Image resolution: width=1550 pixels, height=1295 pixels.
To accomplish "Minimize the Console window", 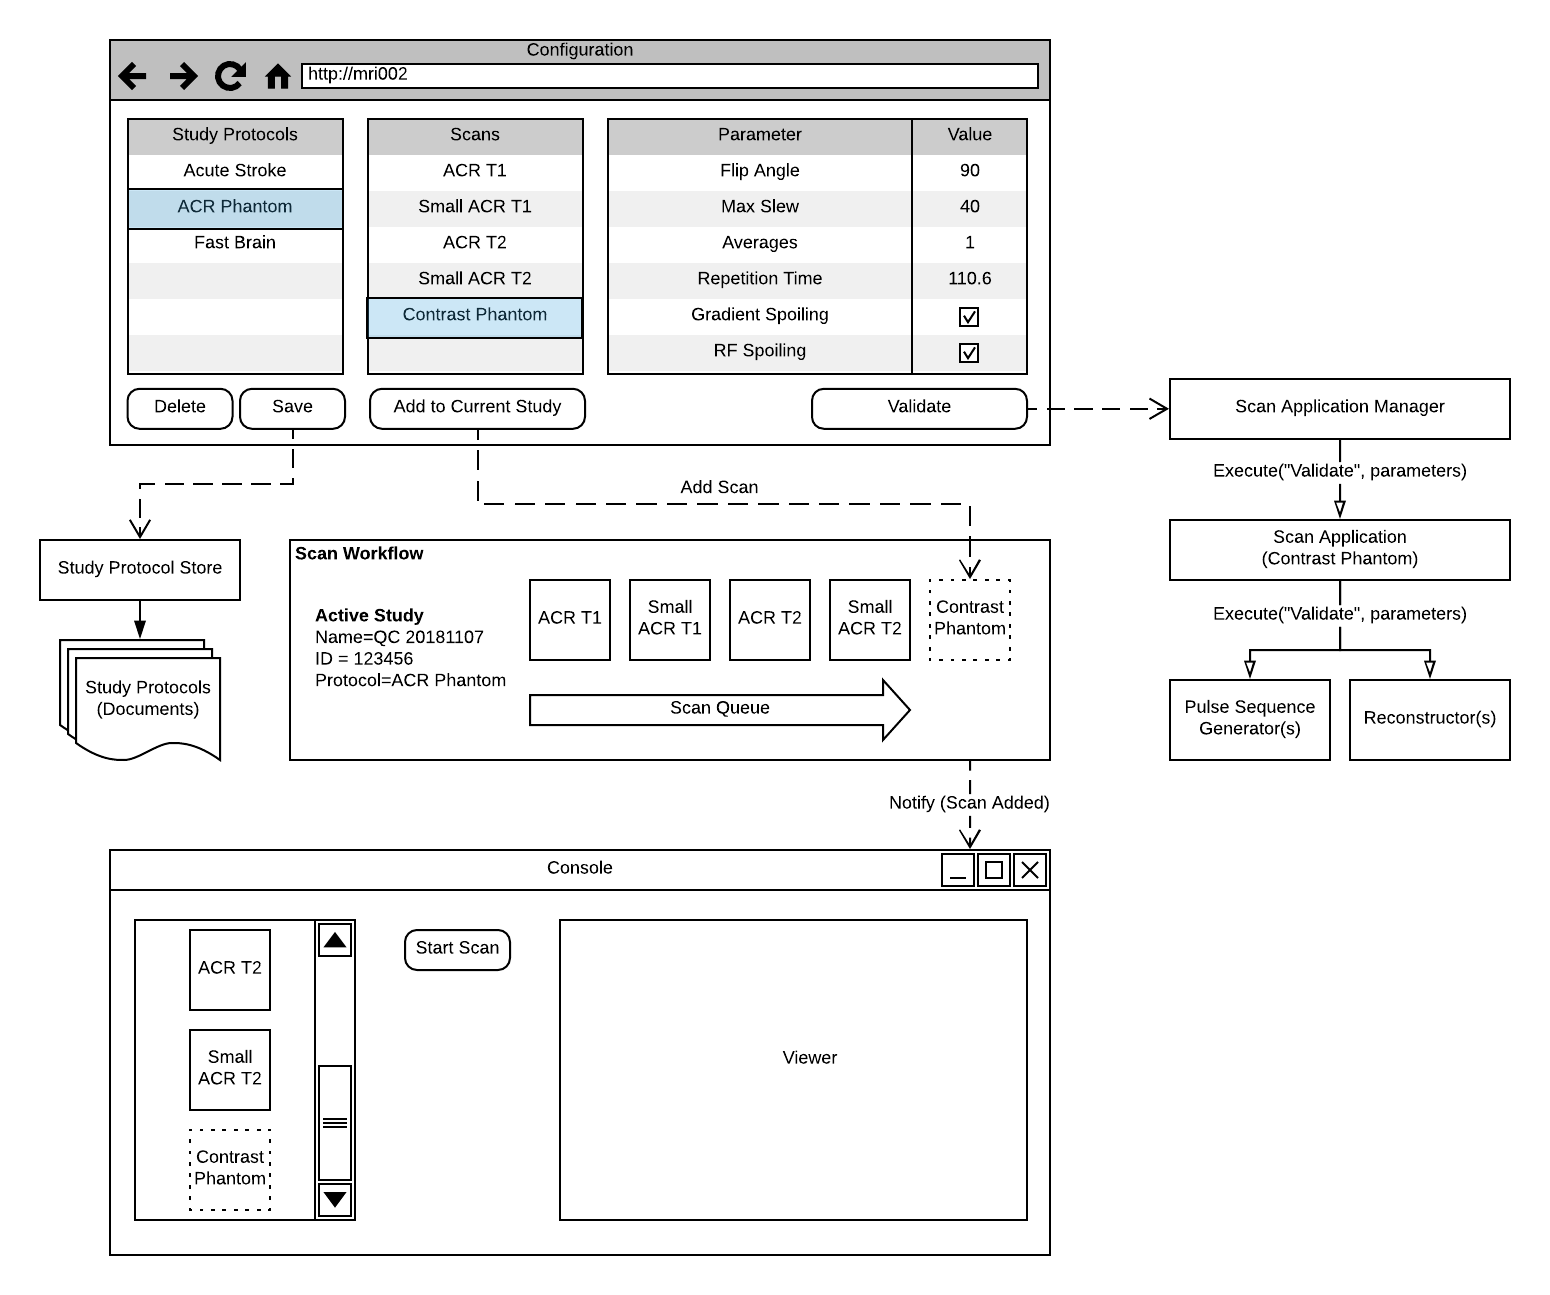I will tap(958, 870).
